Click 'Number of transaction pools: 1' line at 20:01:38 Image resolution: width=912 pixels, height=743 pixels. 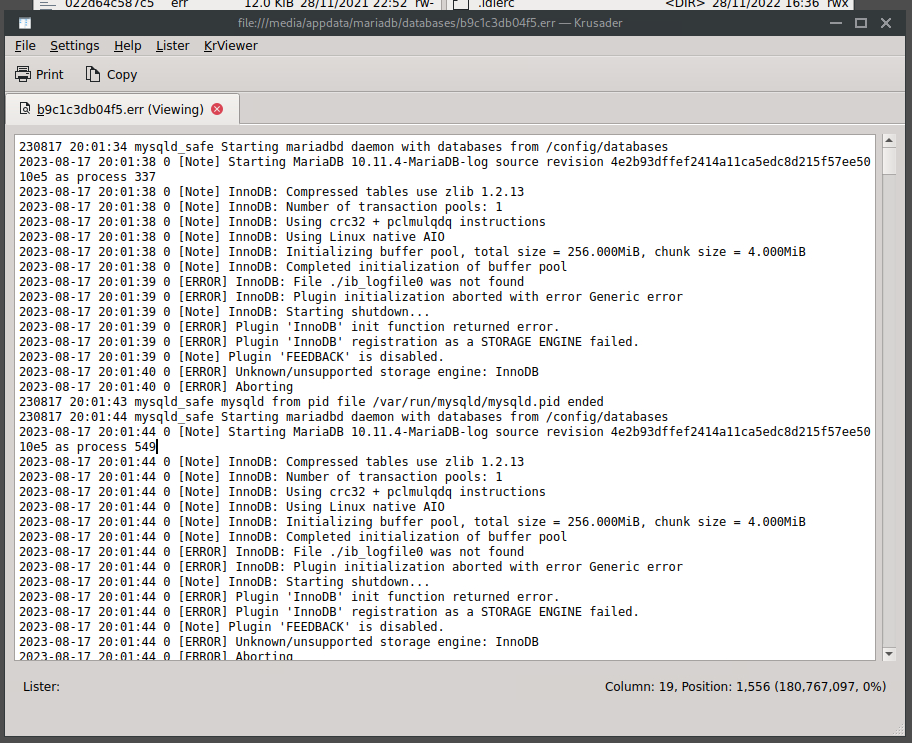261,207
